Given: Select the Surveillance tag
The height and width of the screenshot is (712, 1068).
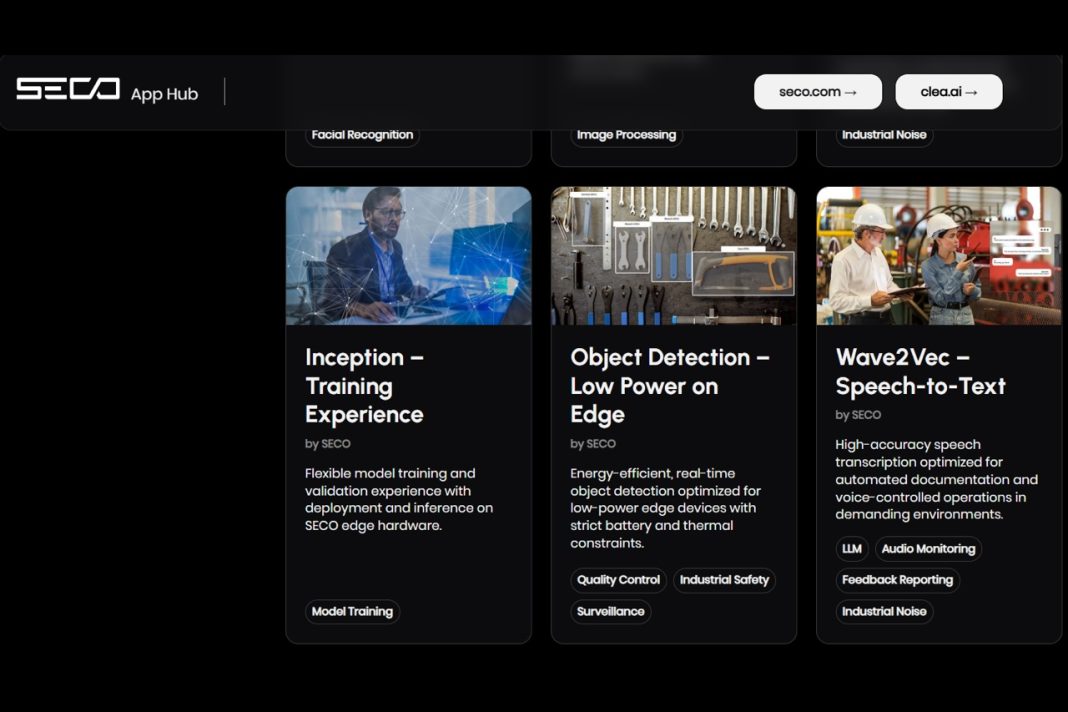Looking at the screenshot, I should point(611,611).
